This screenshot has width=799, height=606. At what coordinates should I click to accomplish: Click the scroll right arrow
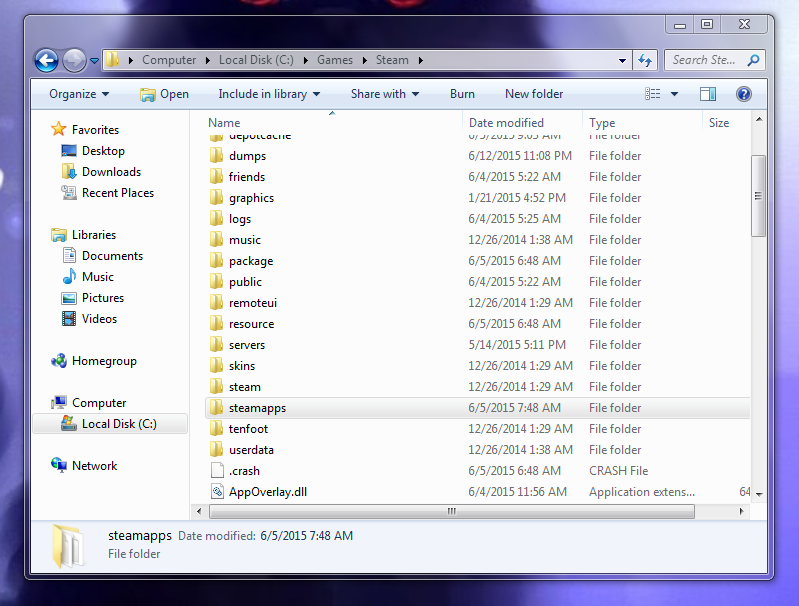point(741,511)
